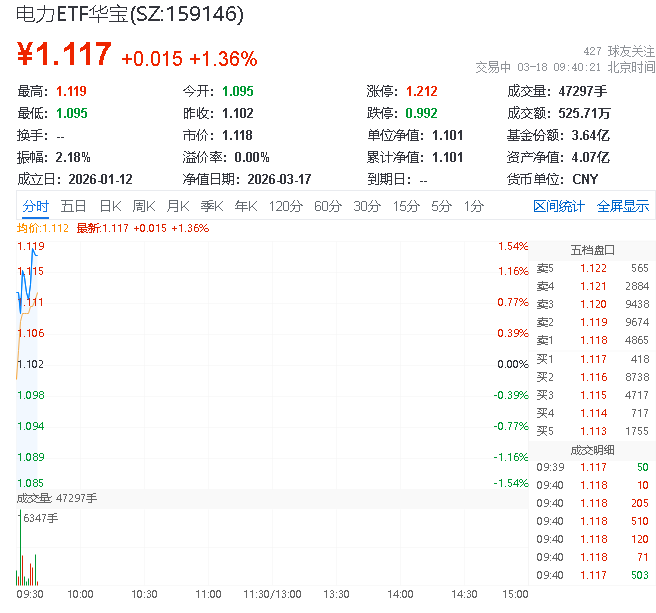Switch to the 年K chart tab
Viewport: 656px width, 613px height.
(246, 206)
